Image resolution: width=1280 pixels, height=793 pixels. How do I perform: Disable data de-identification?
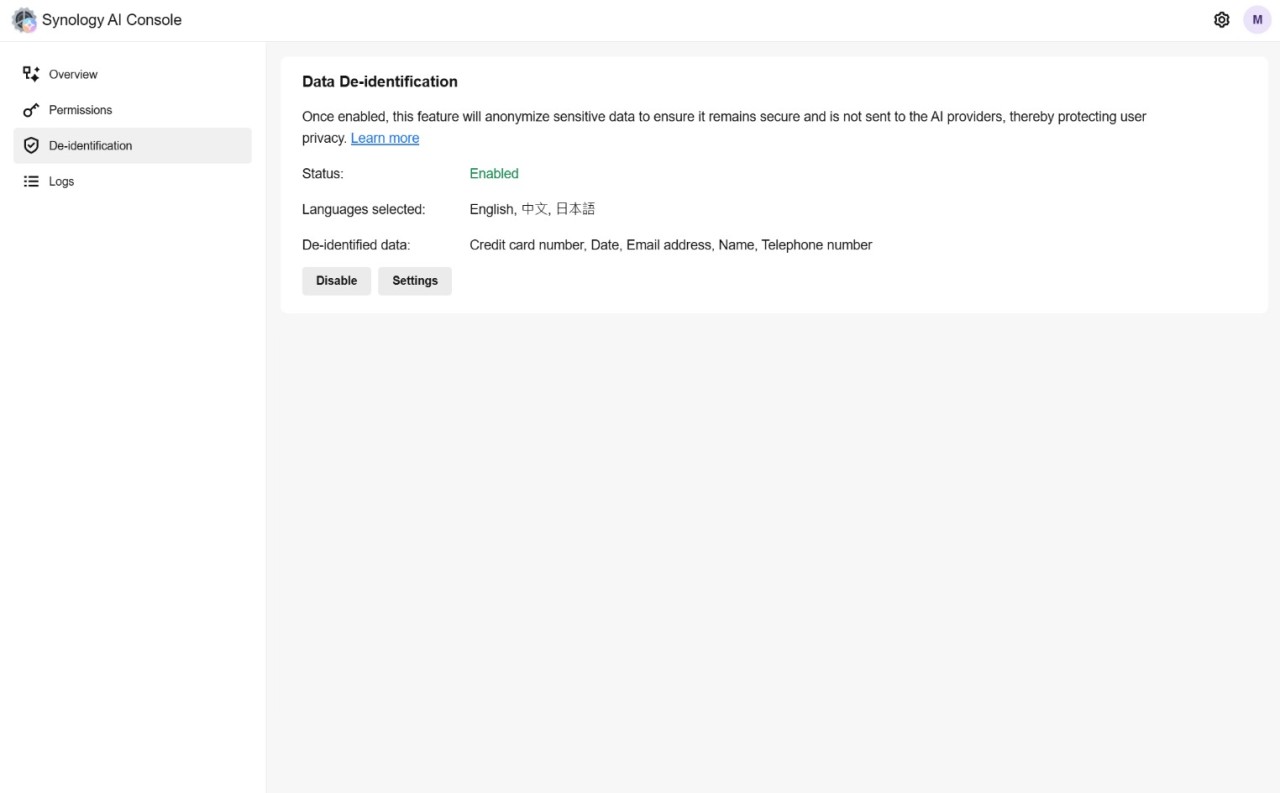(x=336, y=281)
